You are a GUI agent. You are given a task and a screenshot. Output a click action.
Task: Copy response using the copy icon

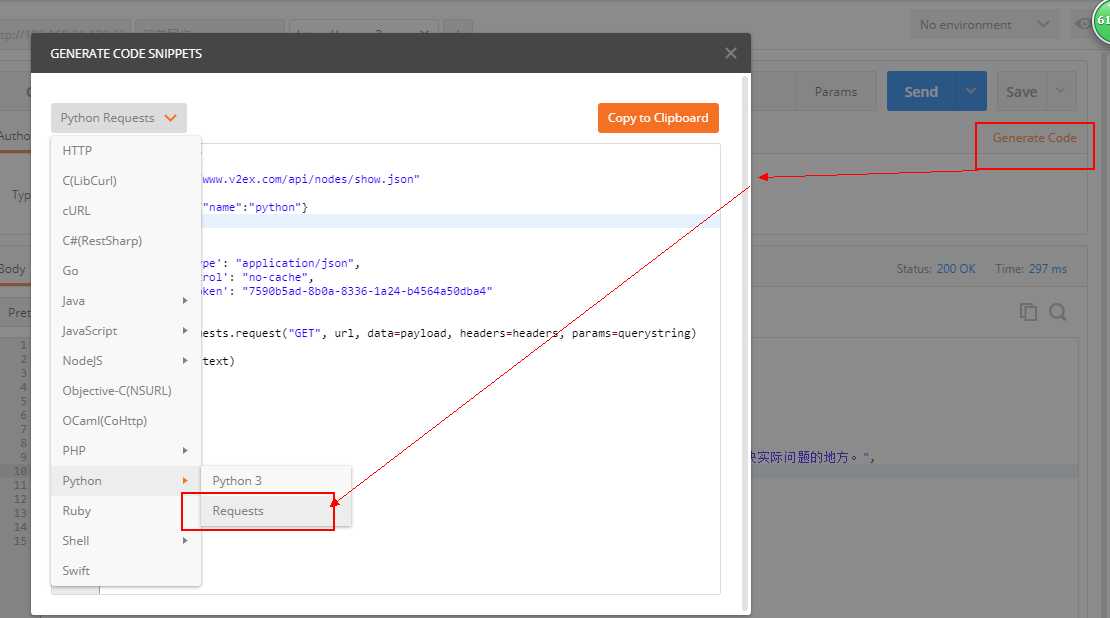coord(1028,312)
